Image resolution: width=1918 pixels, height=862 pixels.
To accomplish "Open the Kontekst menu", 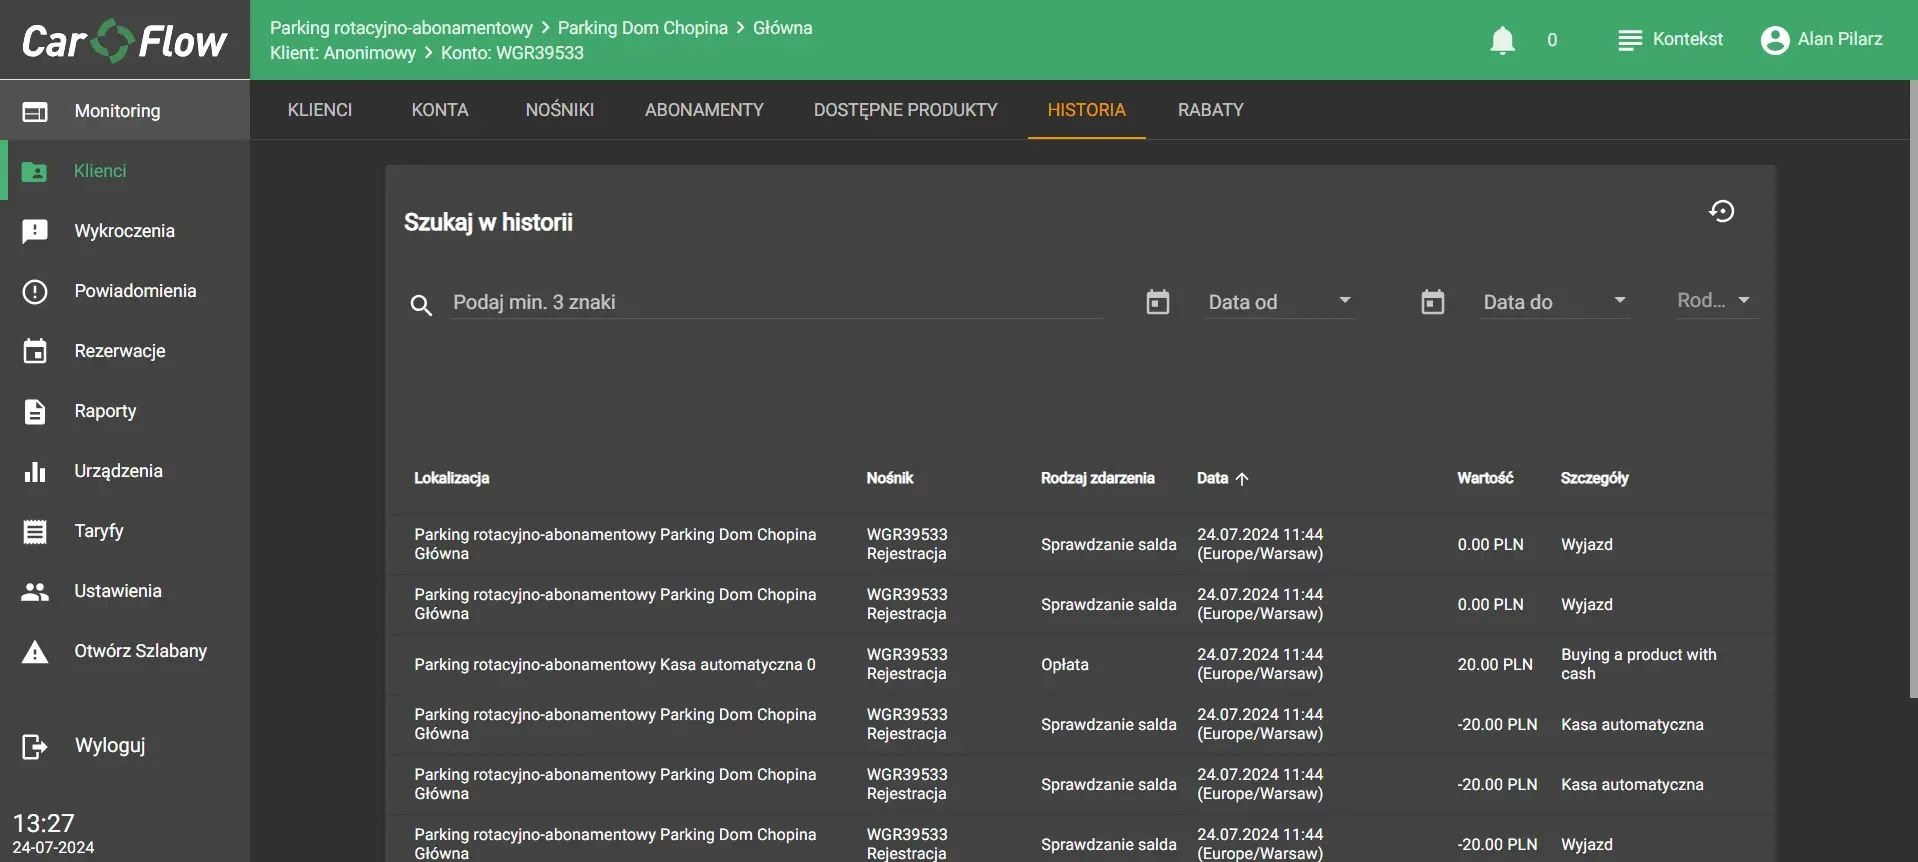I will click(x=1671, y=40).
